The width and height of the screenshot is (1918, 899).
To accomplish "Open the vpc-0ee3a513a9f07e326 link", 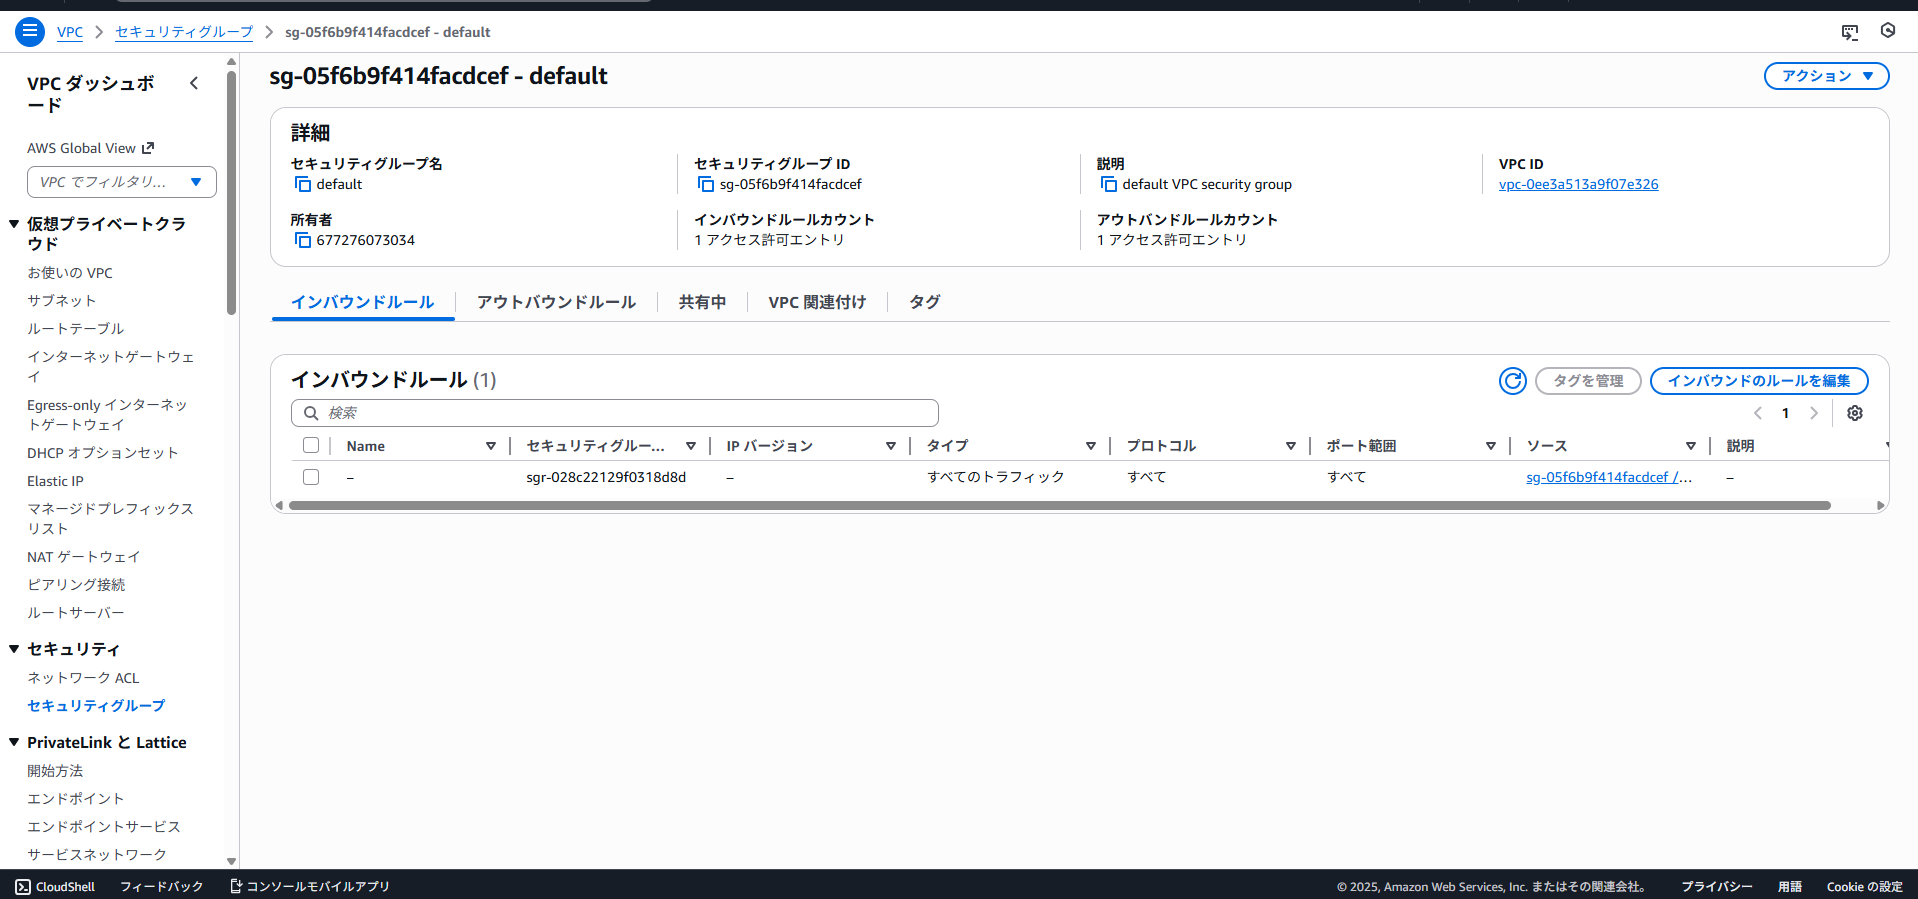I will click(1578, 185).
